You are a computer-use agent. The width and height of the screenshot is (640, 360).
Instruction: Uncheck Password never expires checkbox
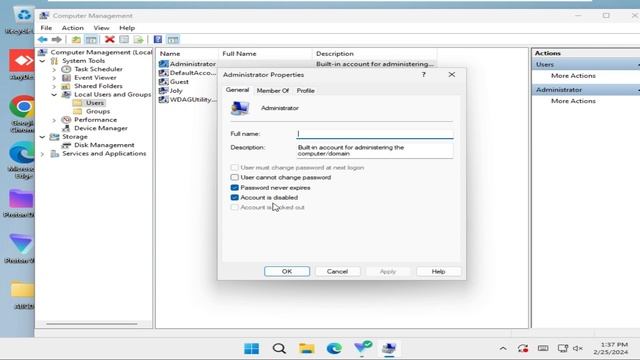click(234, 188)
